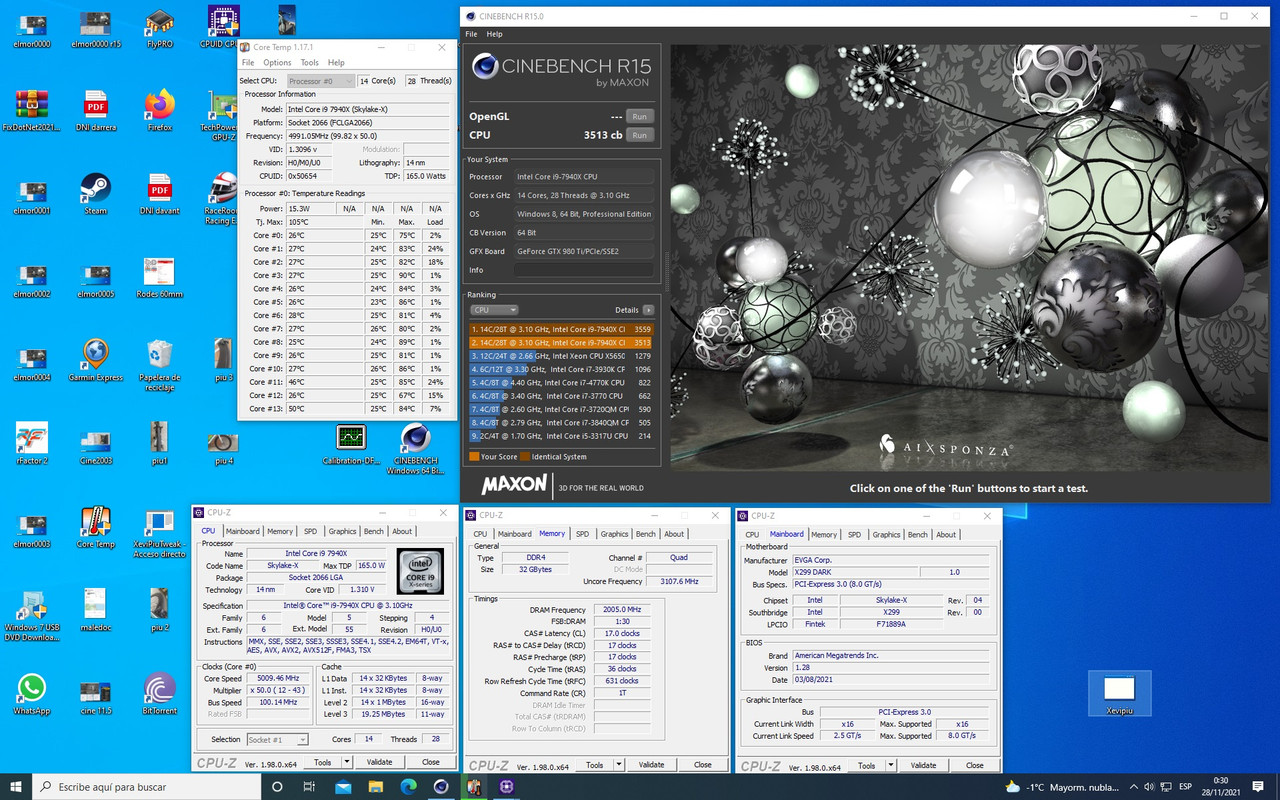Run the CPU test in Cinebench

(x=638, y=135)
